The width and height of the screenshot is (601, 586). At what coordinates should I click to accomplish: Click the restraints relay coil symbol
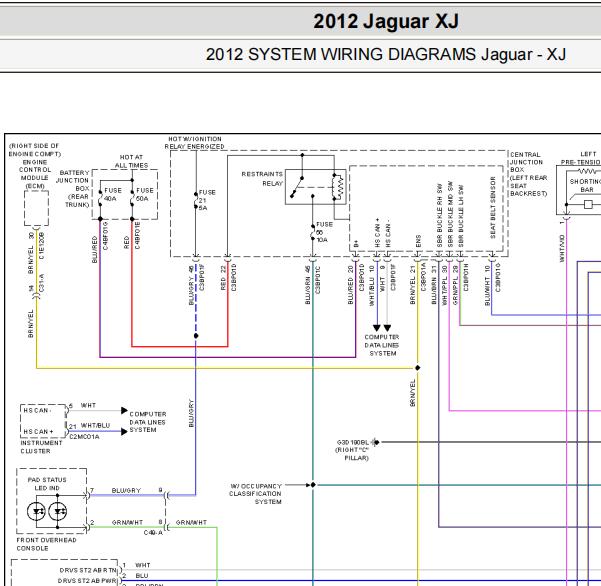(338, 187)
